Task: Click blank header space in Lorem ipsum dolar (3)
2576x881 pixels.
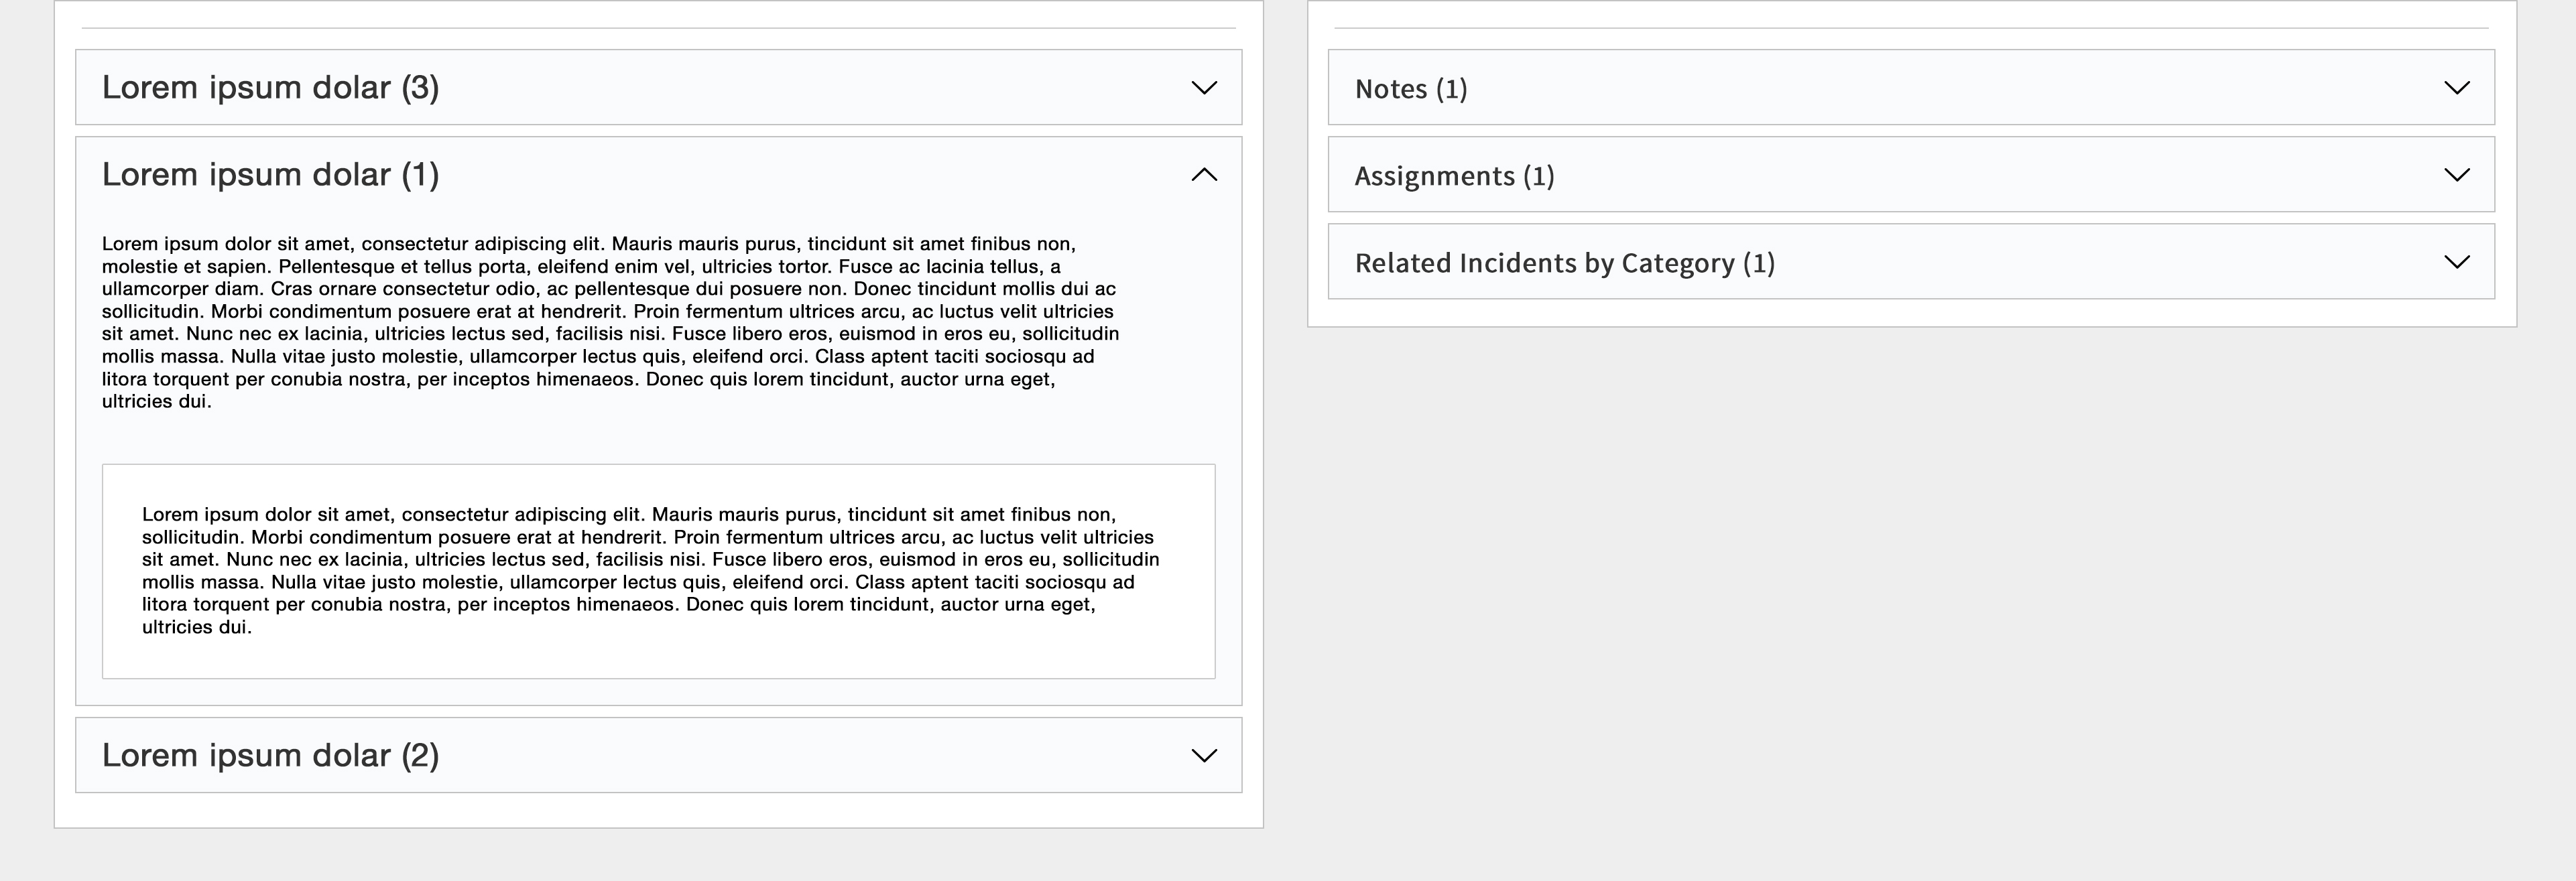Action: coord(800,88)
